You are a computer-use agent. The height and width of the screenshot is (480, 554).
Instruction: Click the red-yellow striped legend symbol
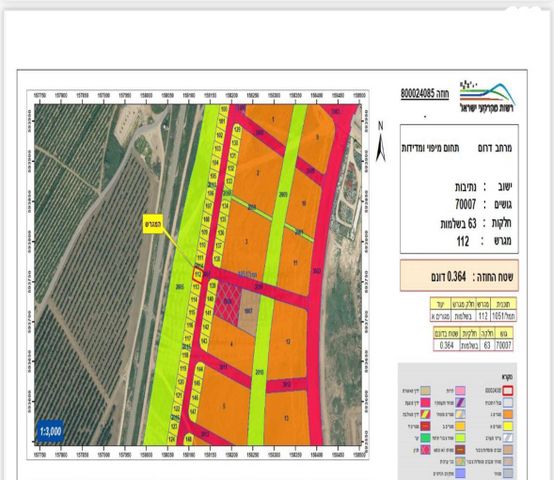point(425,414)
